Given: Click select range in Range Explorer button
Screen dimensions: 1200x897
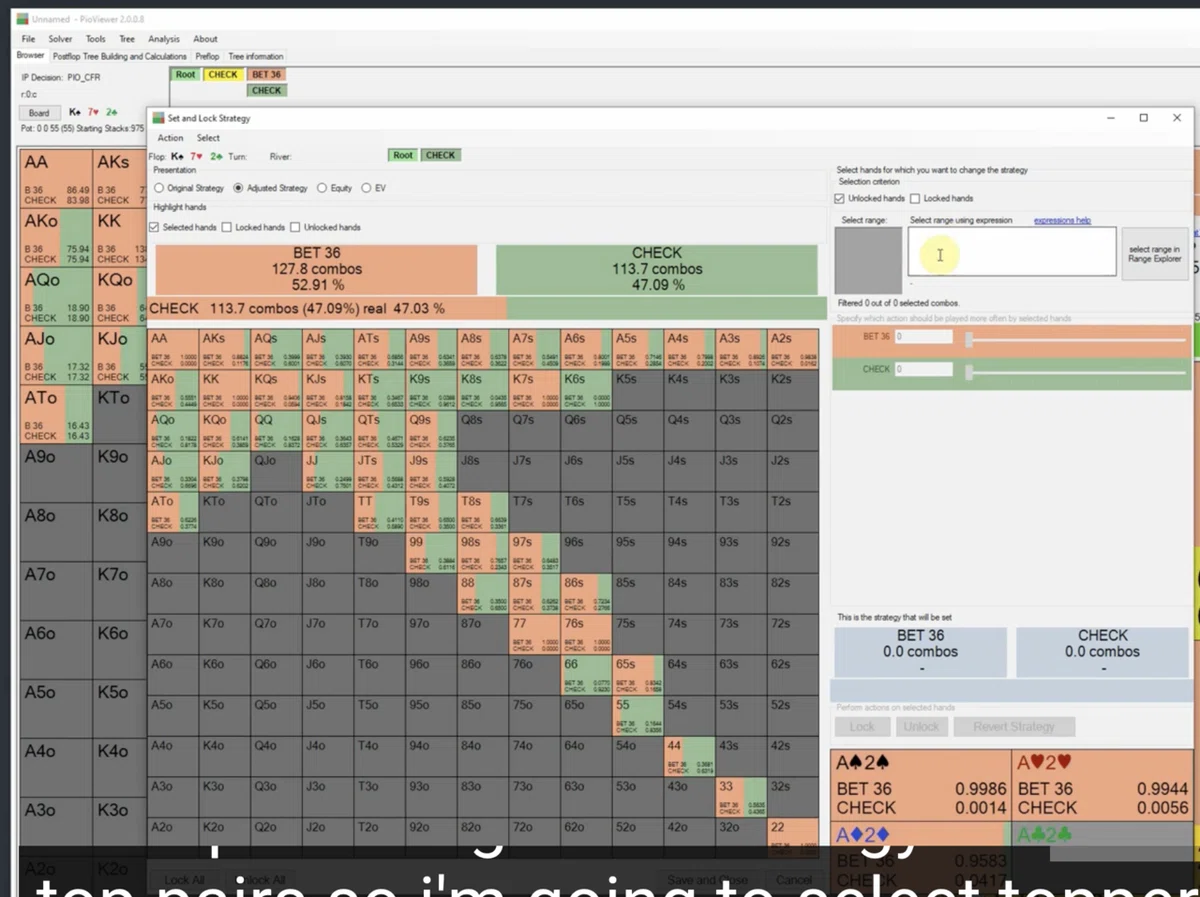Looking at the screenshot, I should coord(1155,253).
